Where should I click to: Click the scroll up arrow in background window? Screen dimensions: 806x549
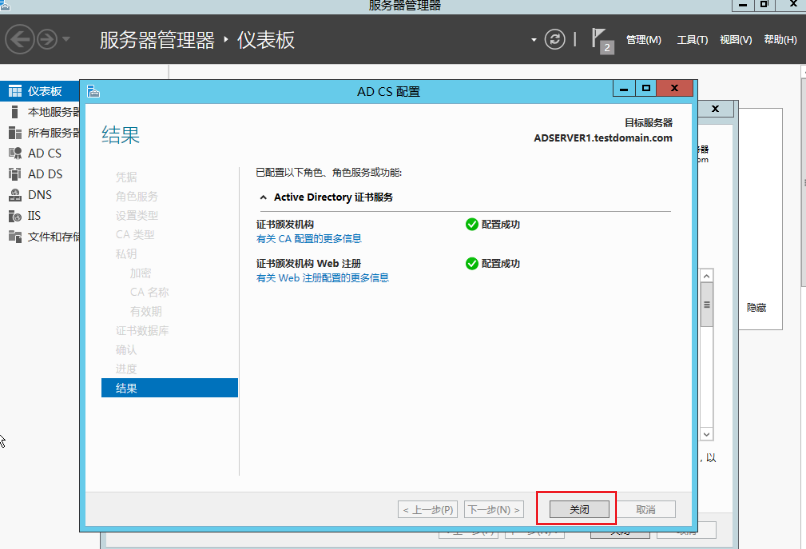[x=707, y=276]
